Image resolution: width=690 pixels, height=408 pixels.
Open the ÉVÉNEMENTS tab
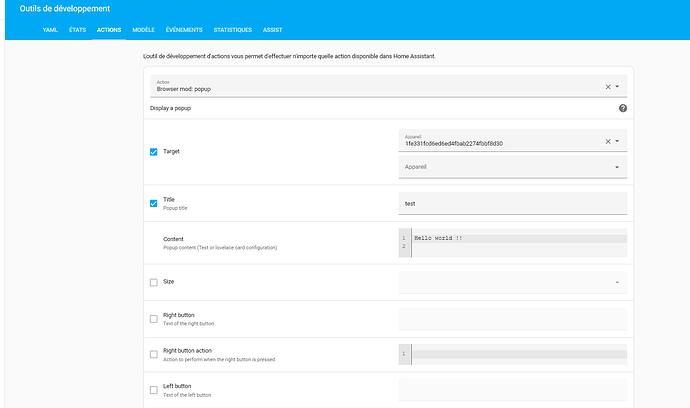pos(182,30)
